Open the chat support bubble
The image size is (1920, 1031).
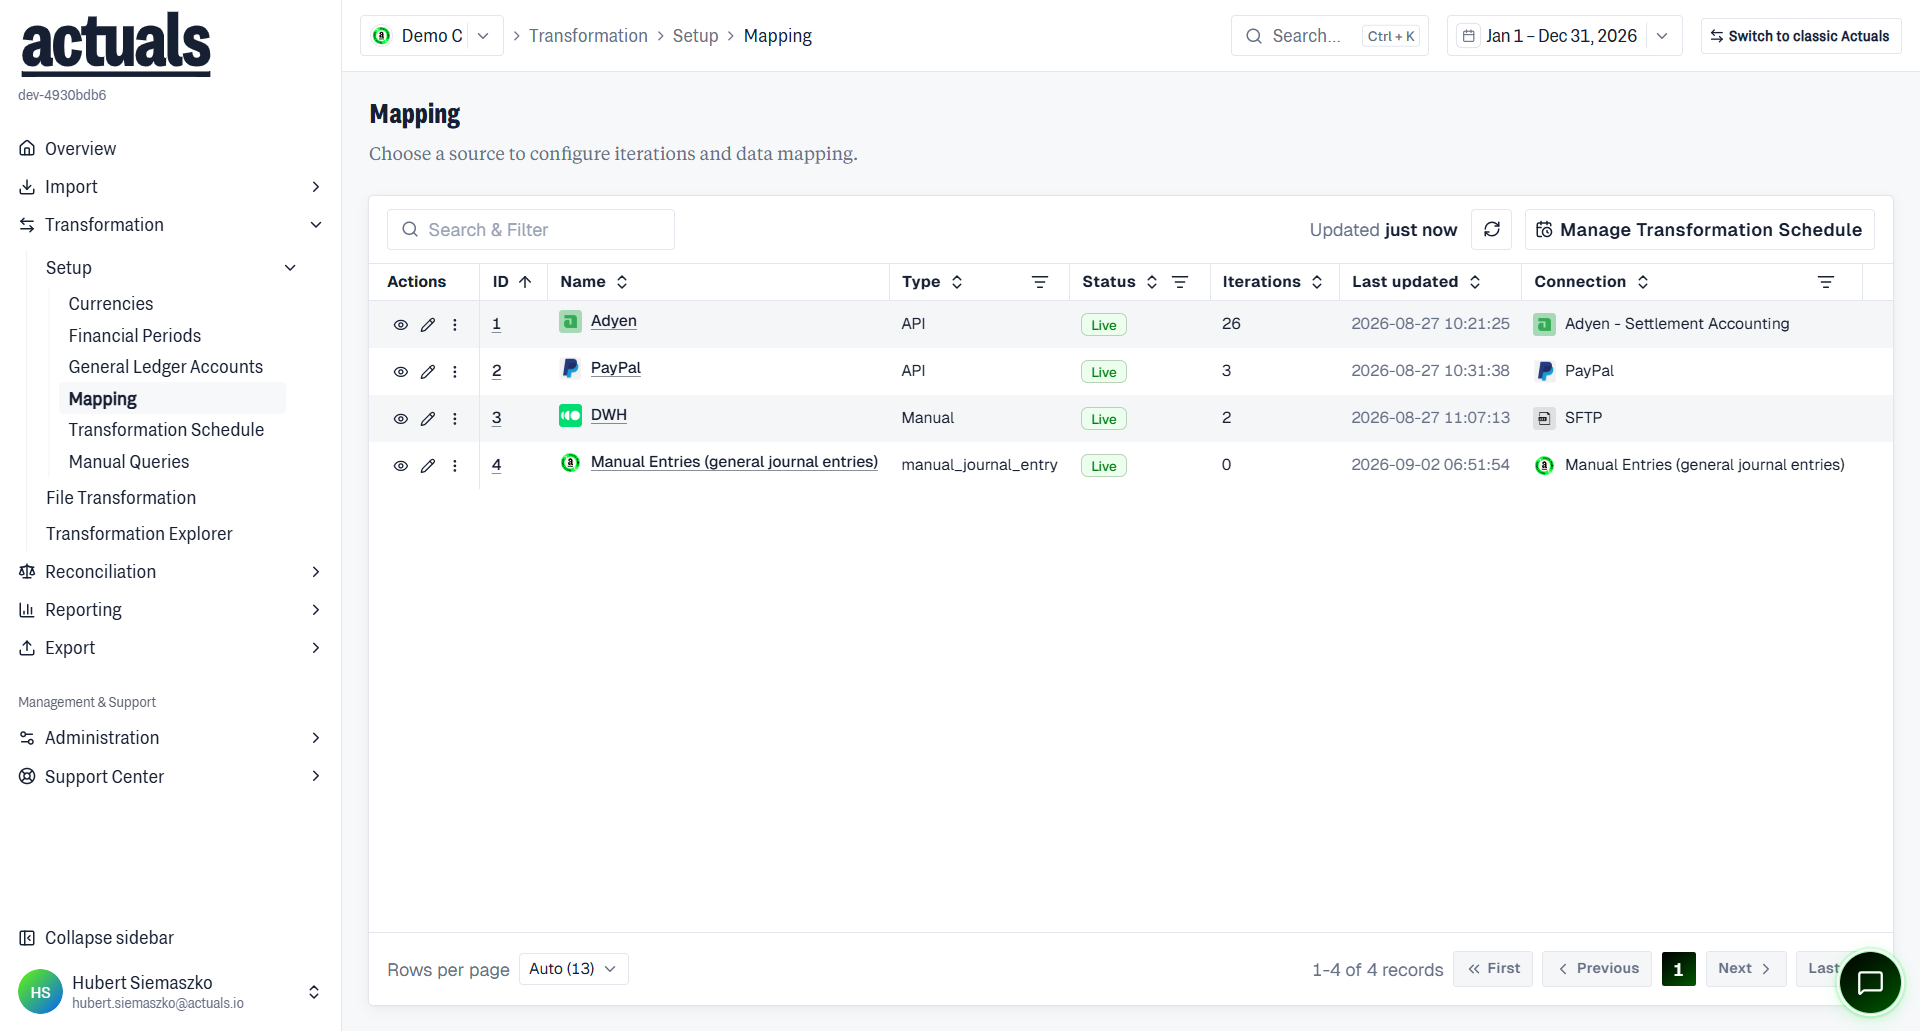click(1870, 983)
